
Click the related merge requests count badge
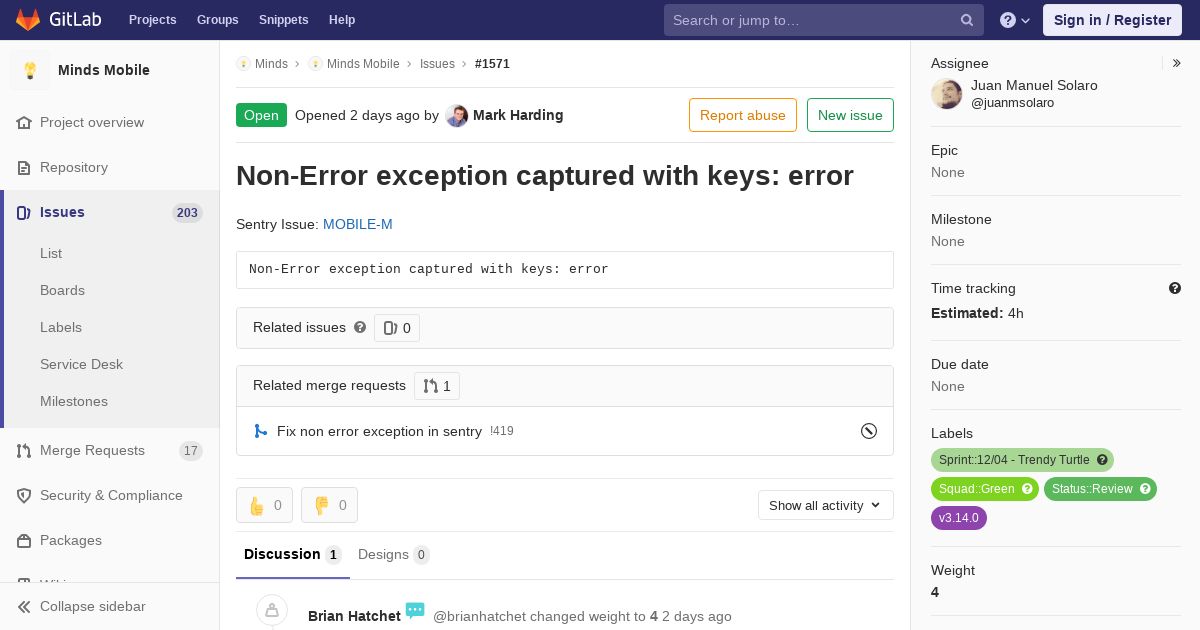click(x=437, y=386)
